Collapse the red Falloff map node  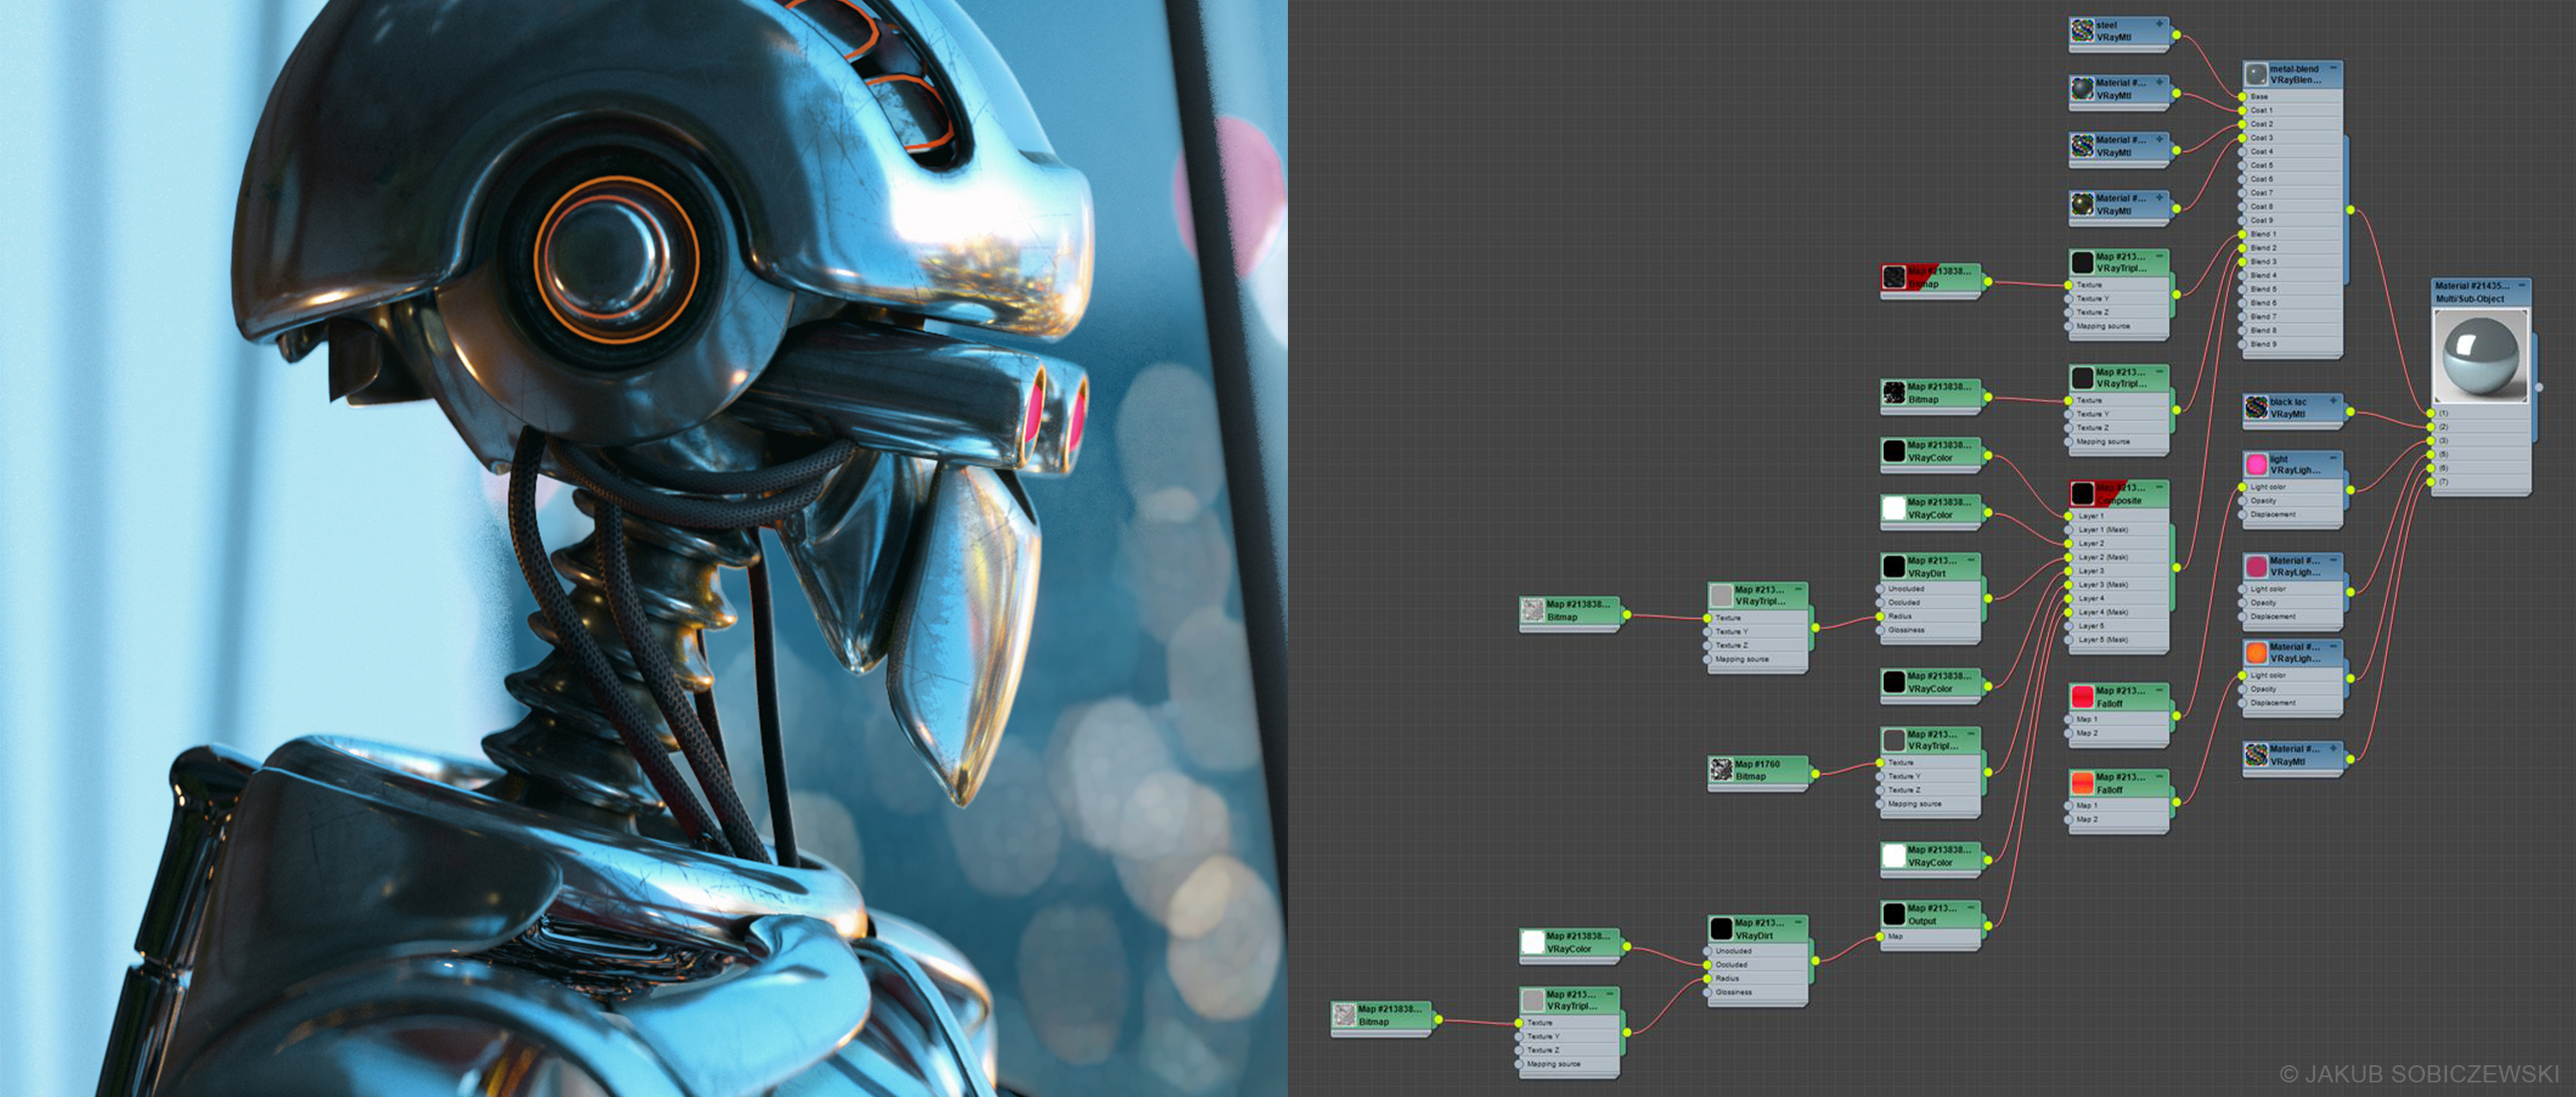pos(2159,690)
